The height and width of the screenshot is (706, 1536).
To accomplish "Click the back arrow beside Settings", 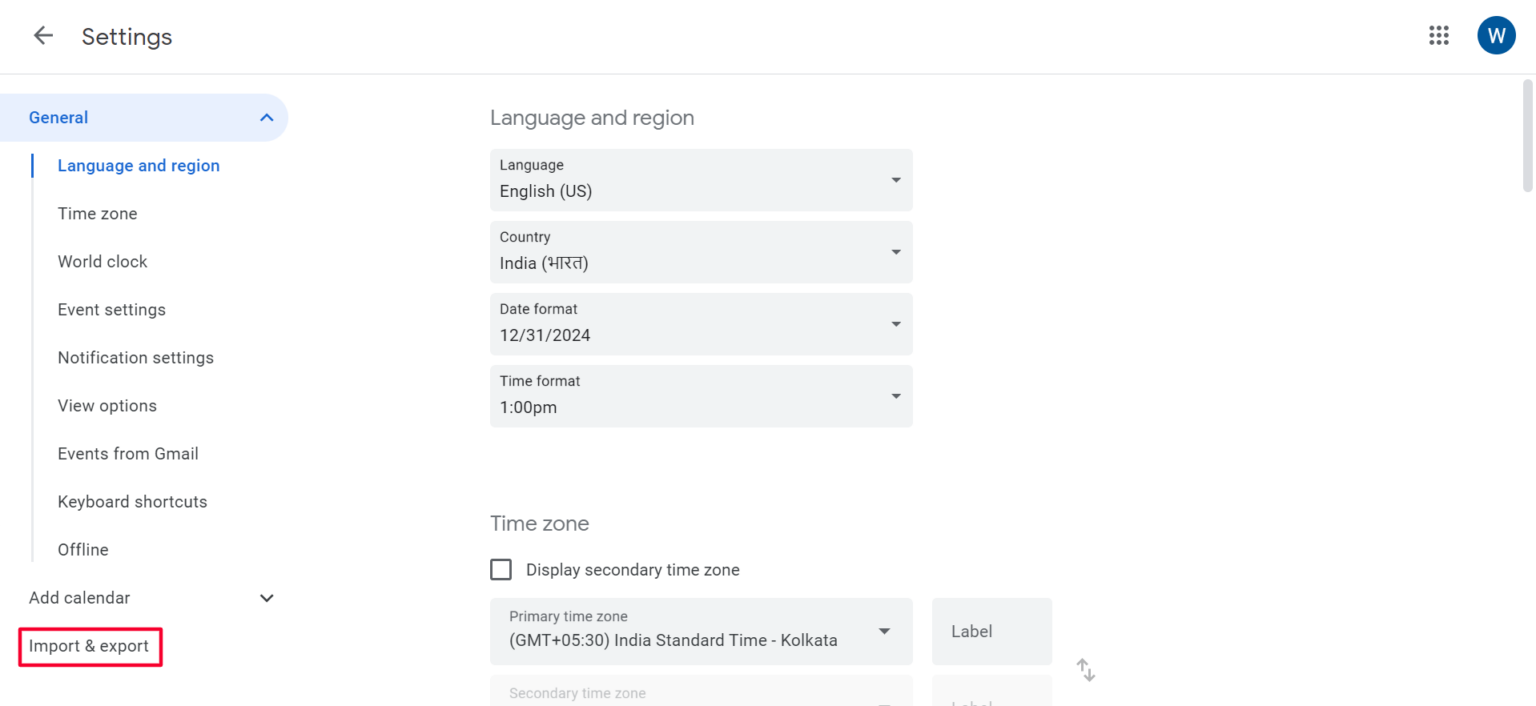I will coord(43,36).
